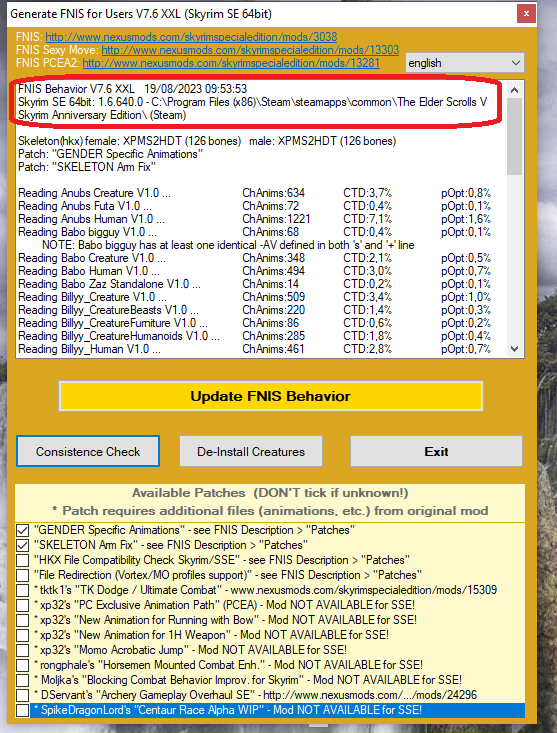
Task: Click the Exit button
Action: [436, 452]
